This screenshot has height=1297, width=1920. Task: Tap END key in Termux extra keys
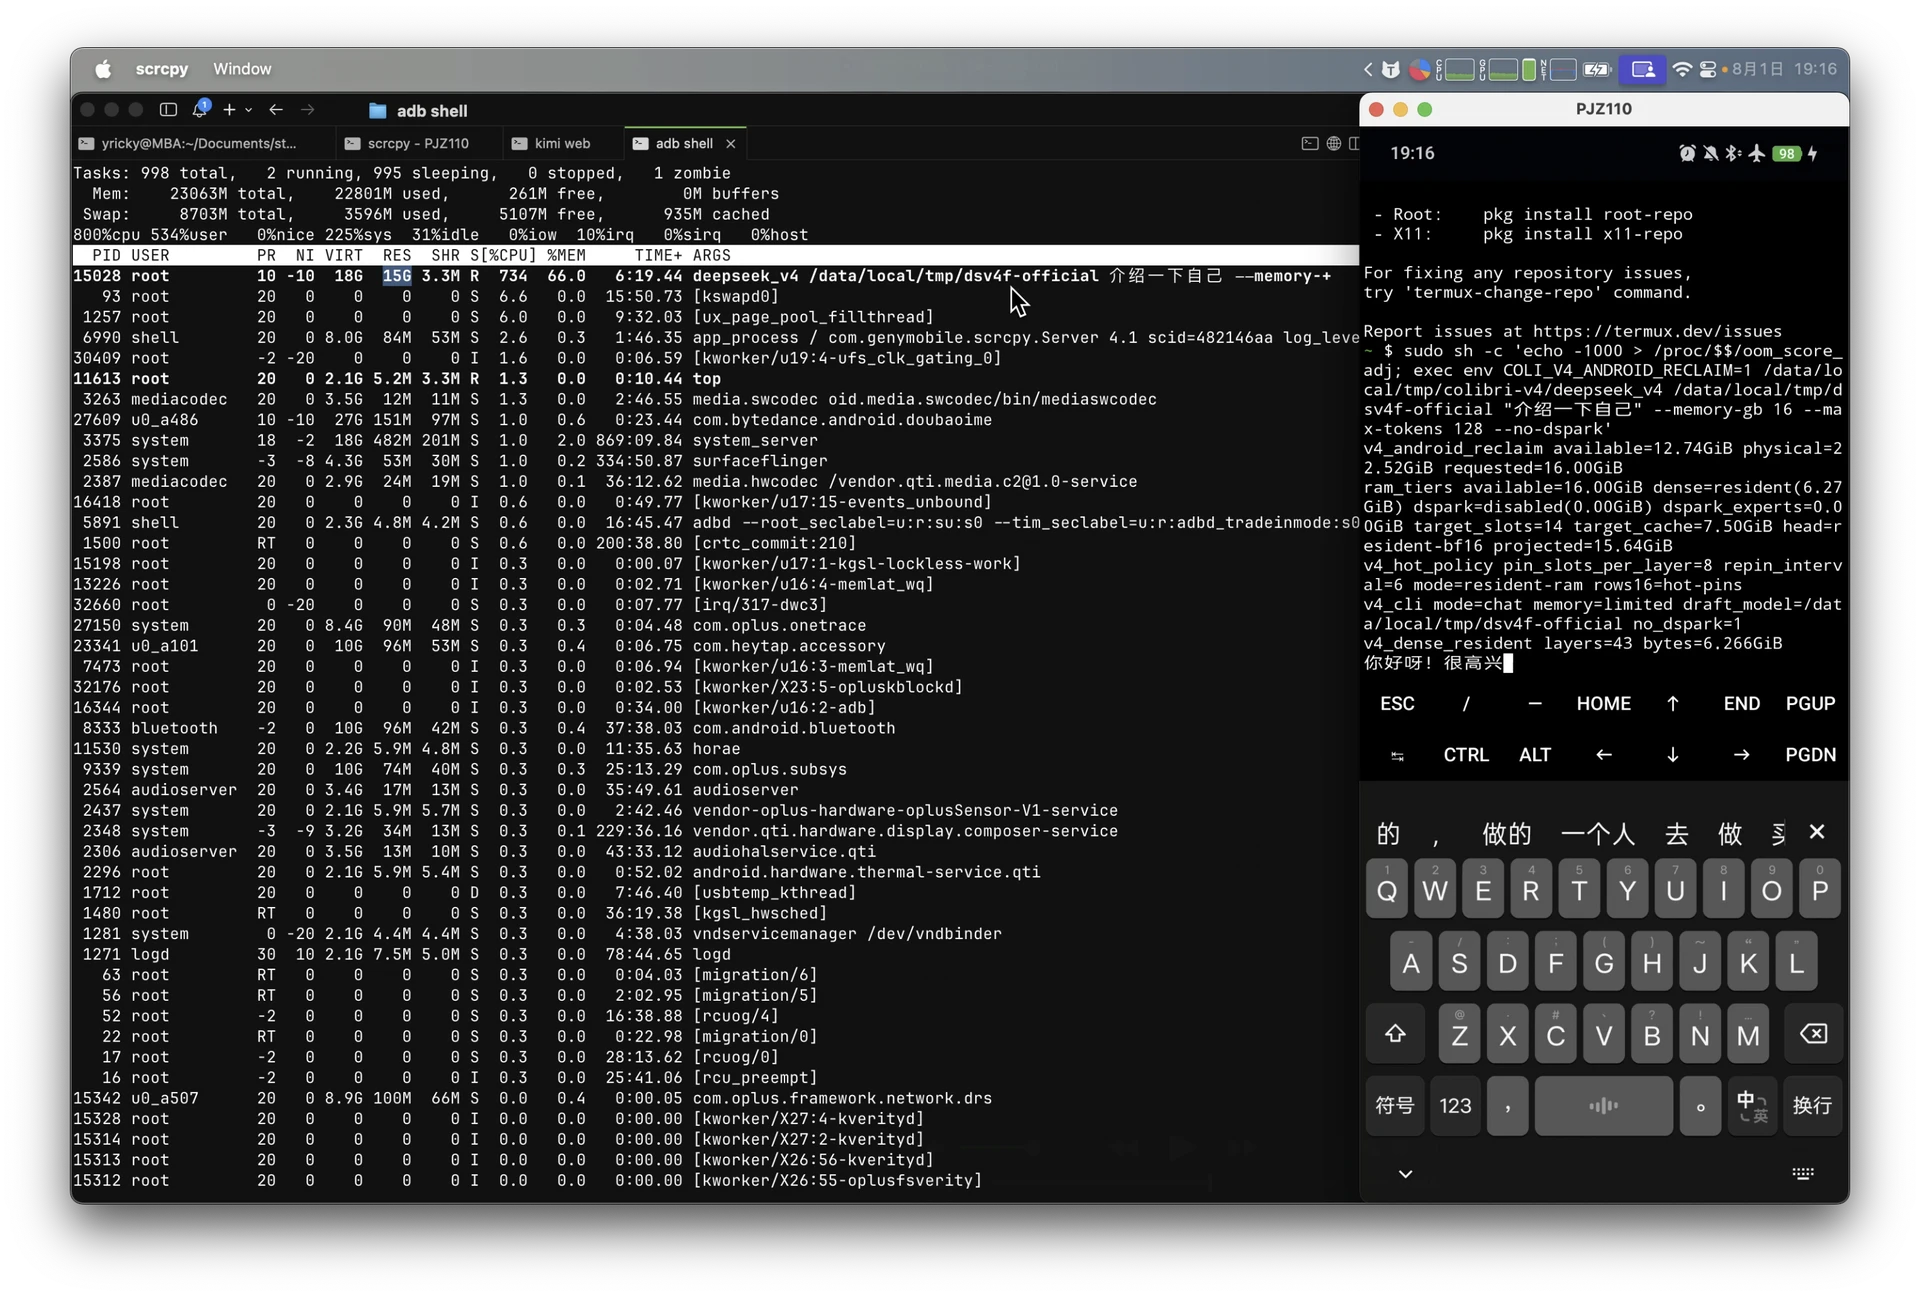click(x=1741, y=703)
